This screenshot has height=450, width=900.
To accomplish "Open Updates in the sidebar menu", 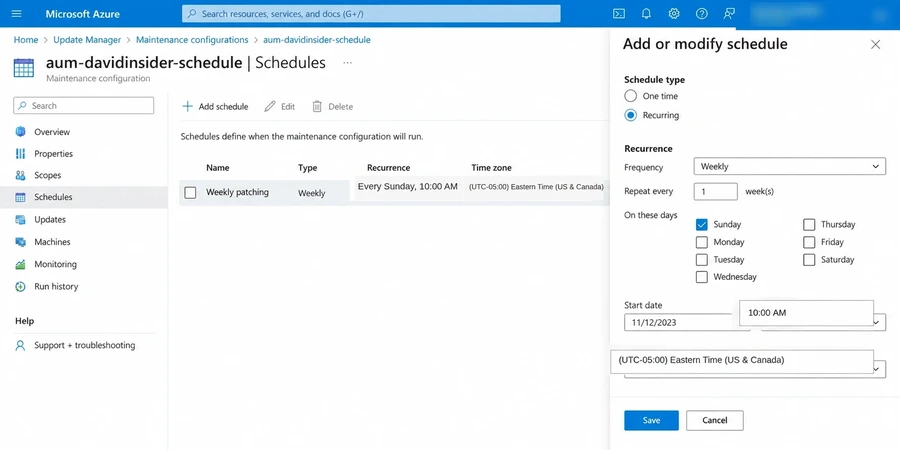I will coord(50,219).
